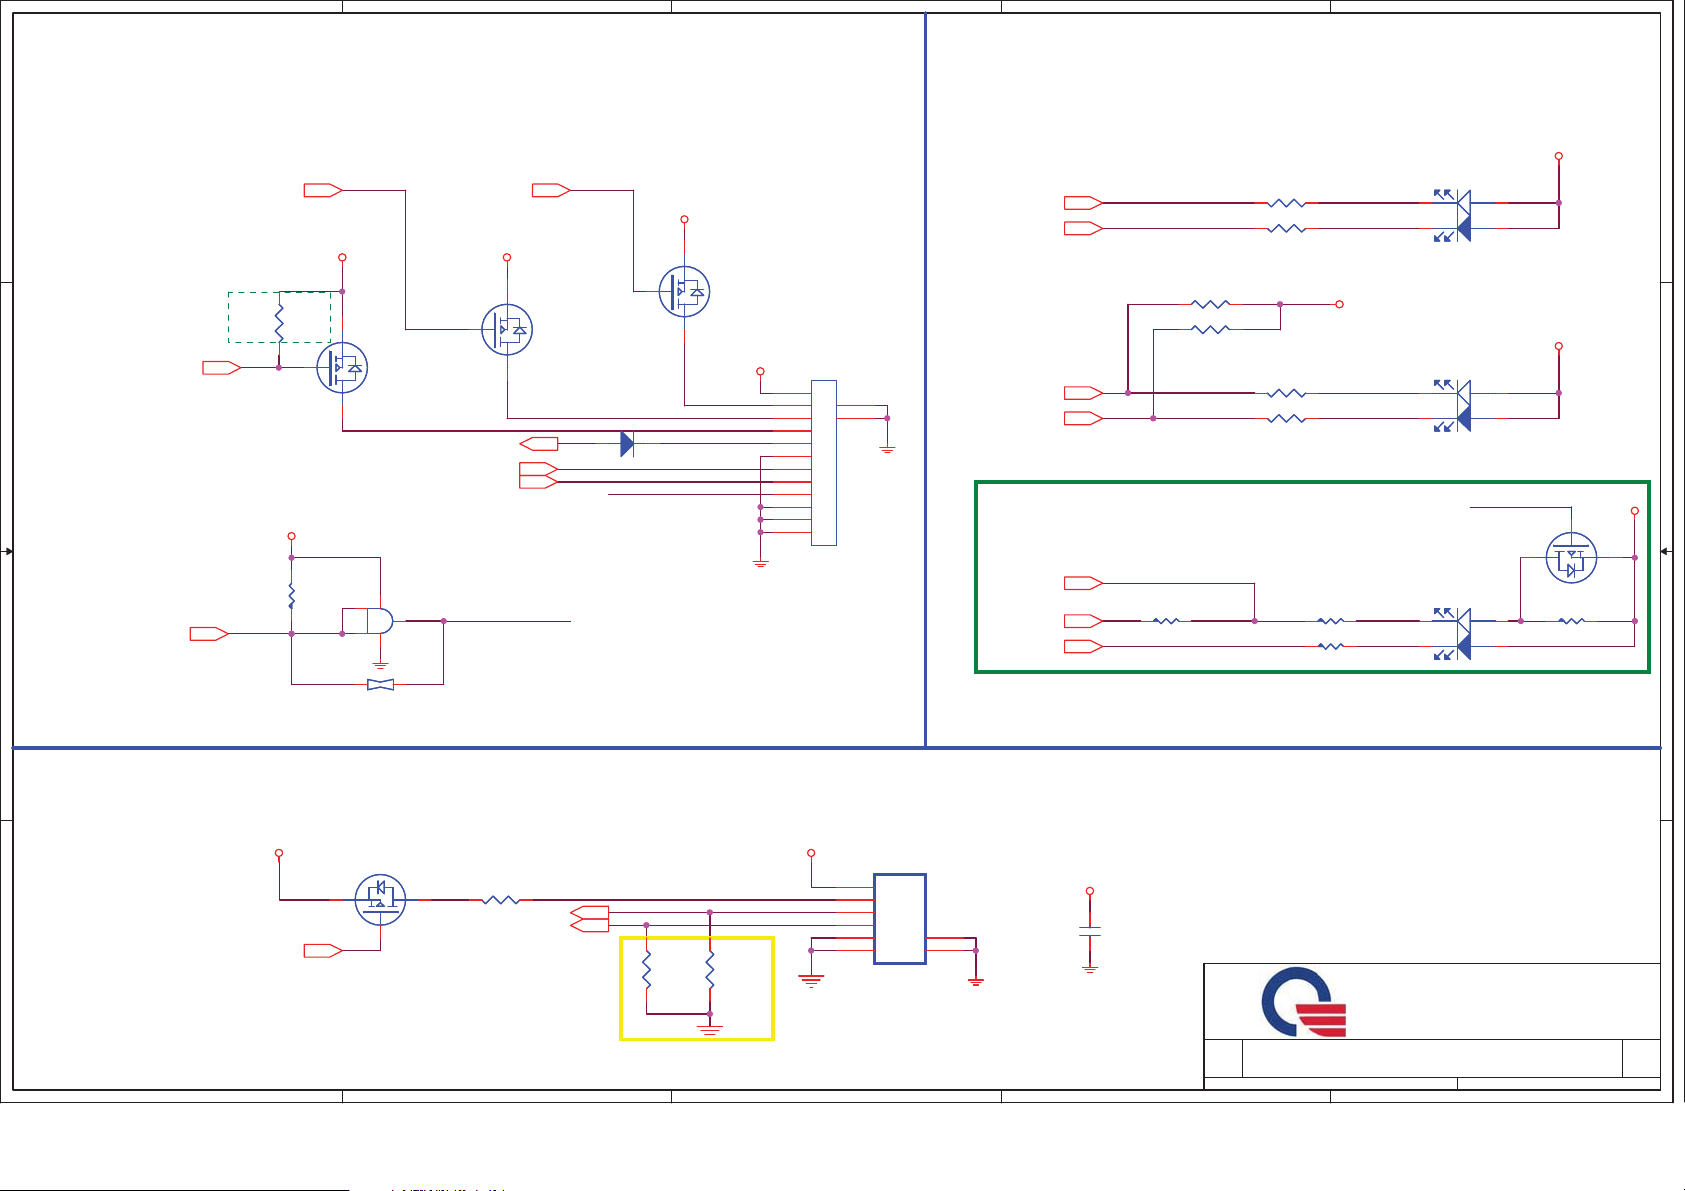
Task: Select the diode symbol beside the connector
Action: coord(627,444)
